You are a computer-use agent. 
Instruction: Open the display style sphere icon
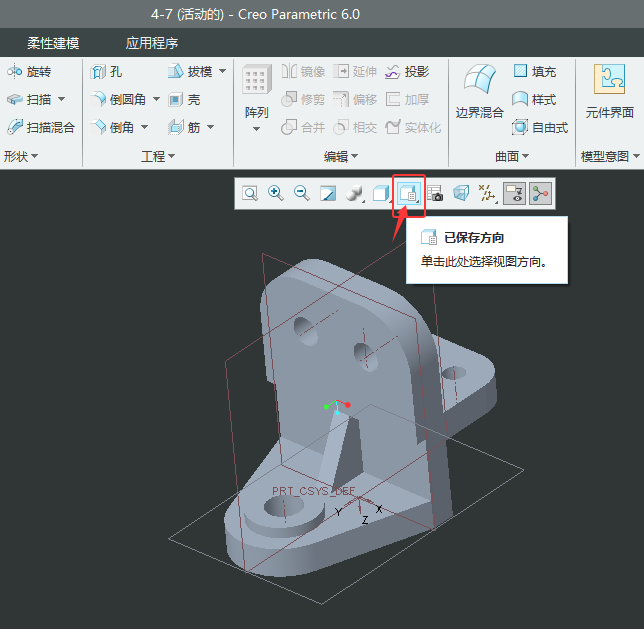coord(354,193)
